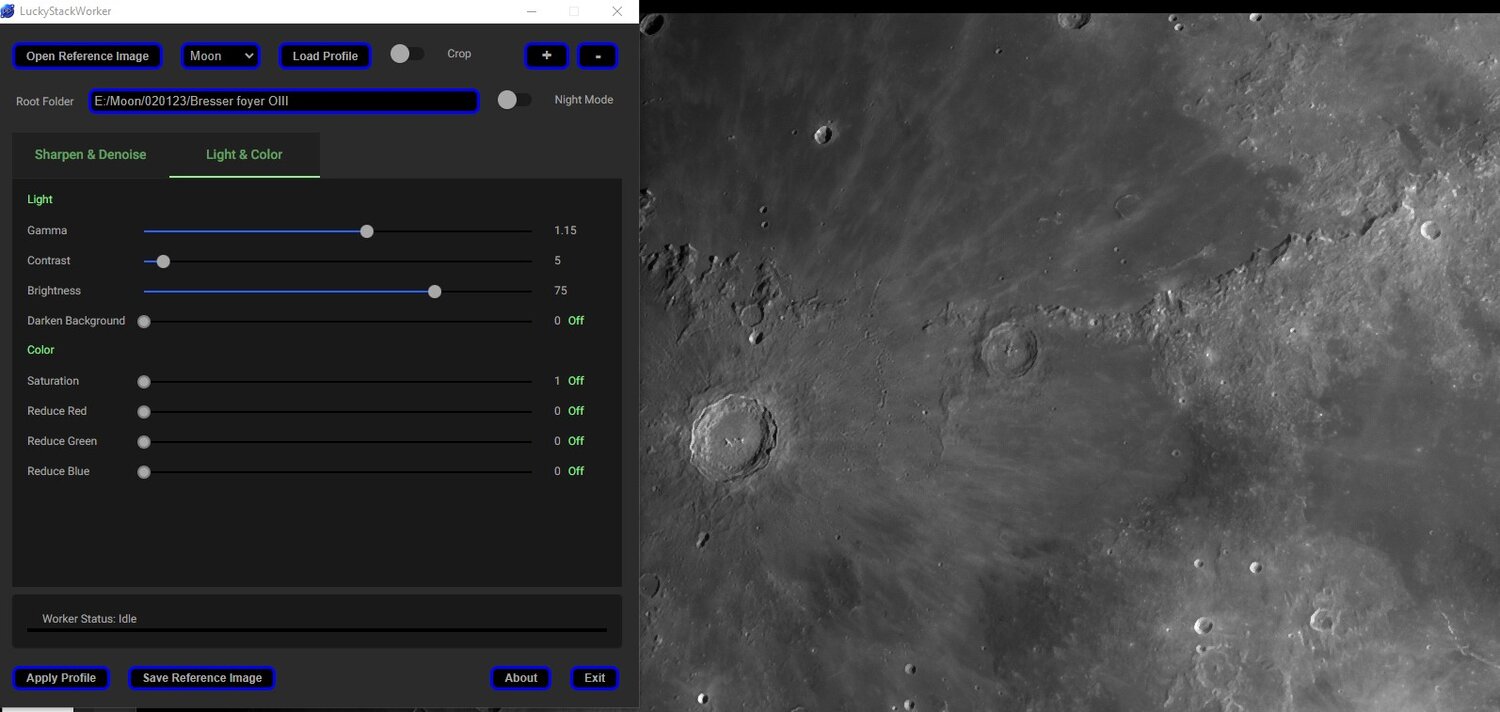The width and height of the screenshot is (1500, 712).
Task: Click the Contrast value 5
Action: pos(558,261)
